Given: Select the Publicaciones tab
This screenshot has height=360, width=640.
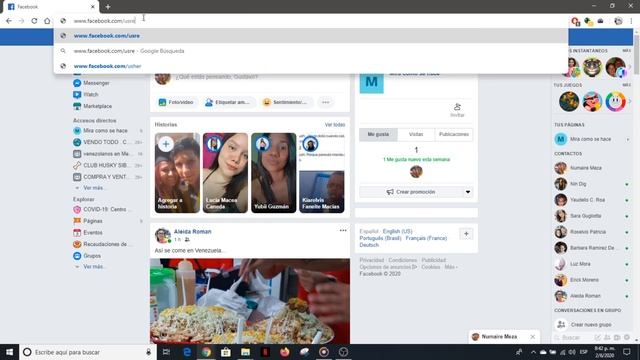Looking at the screenshot, I should click(453, 134).
